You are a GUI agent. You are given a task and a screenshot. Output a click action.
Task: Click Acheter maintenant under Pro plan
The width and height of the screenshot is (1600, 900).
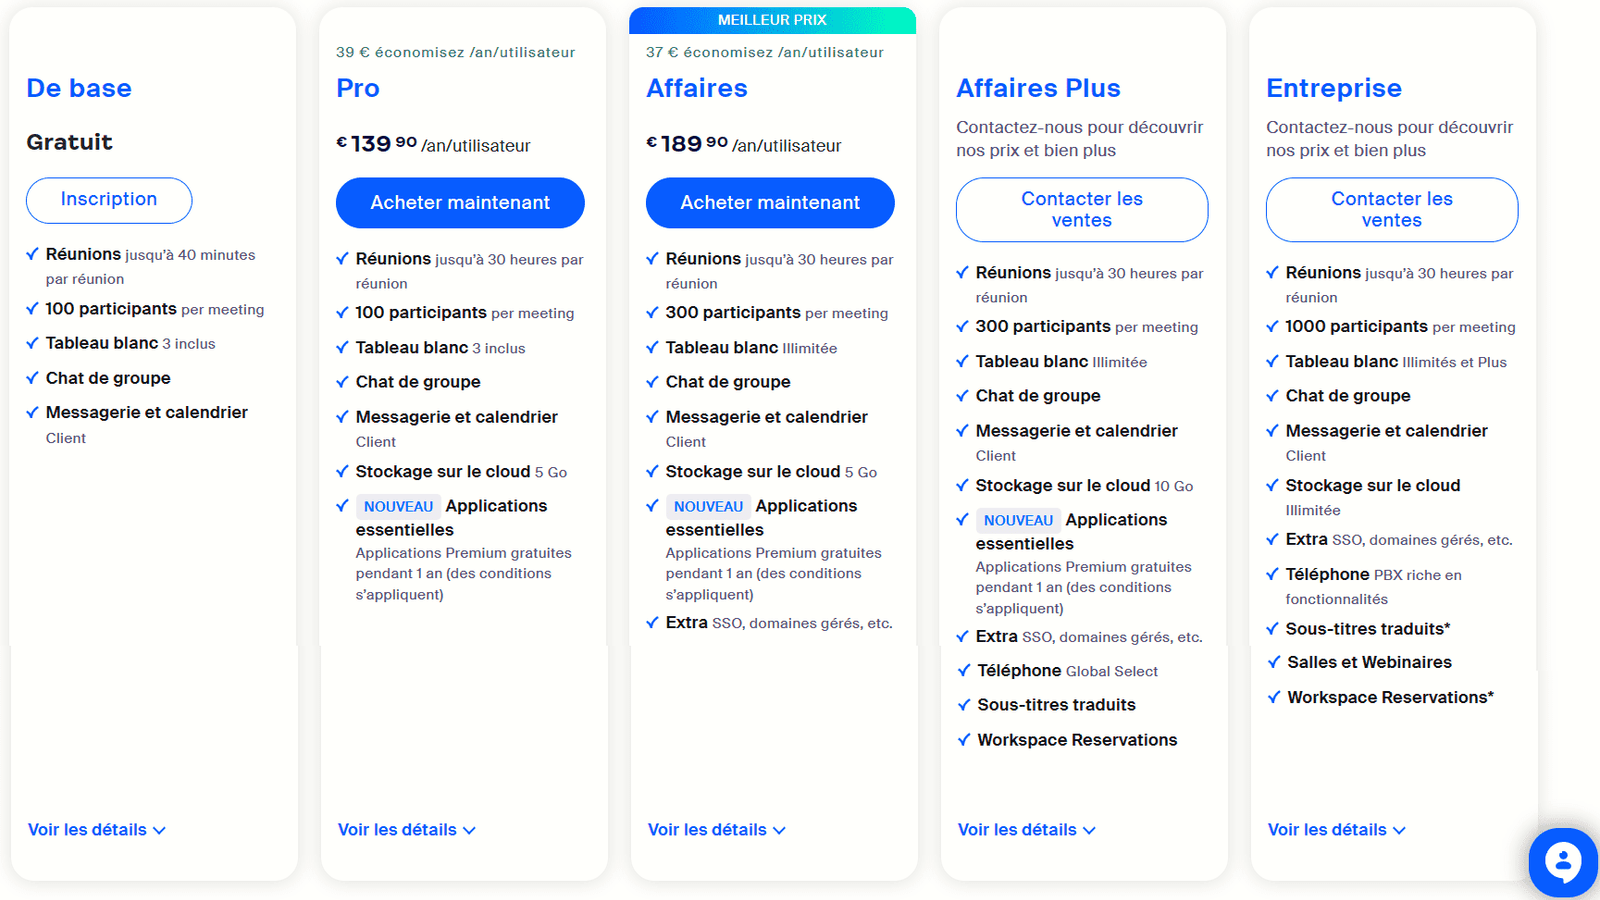(x=460, y=203)
